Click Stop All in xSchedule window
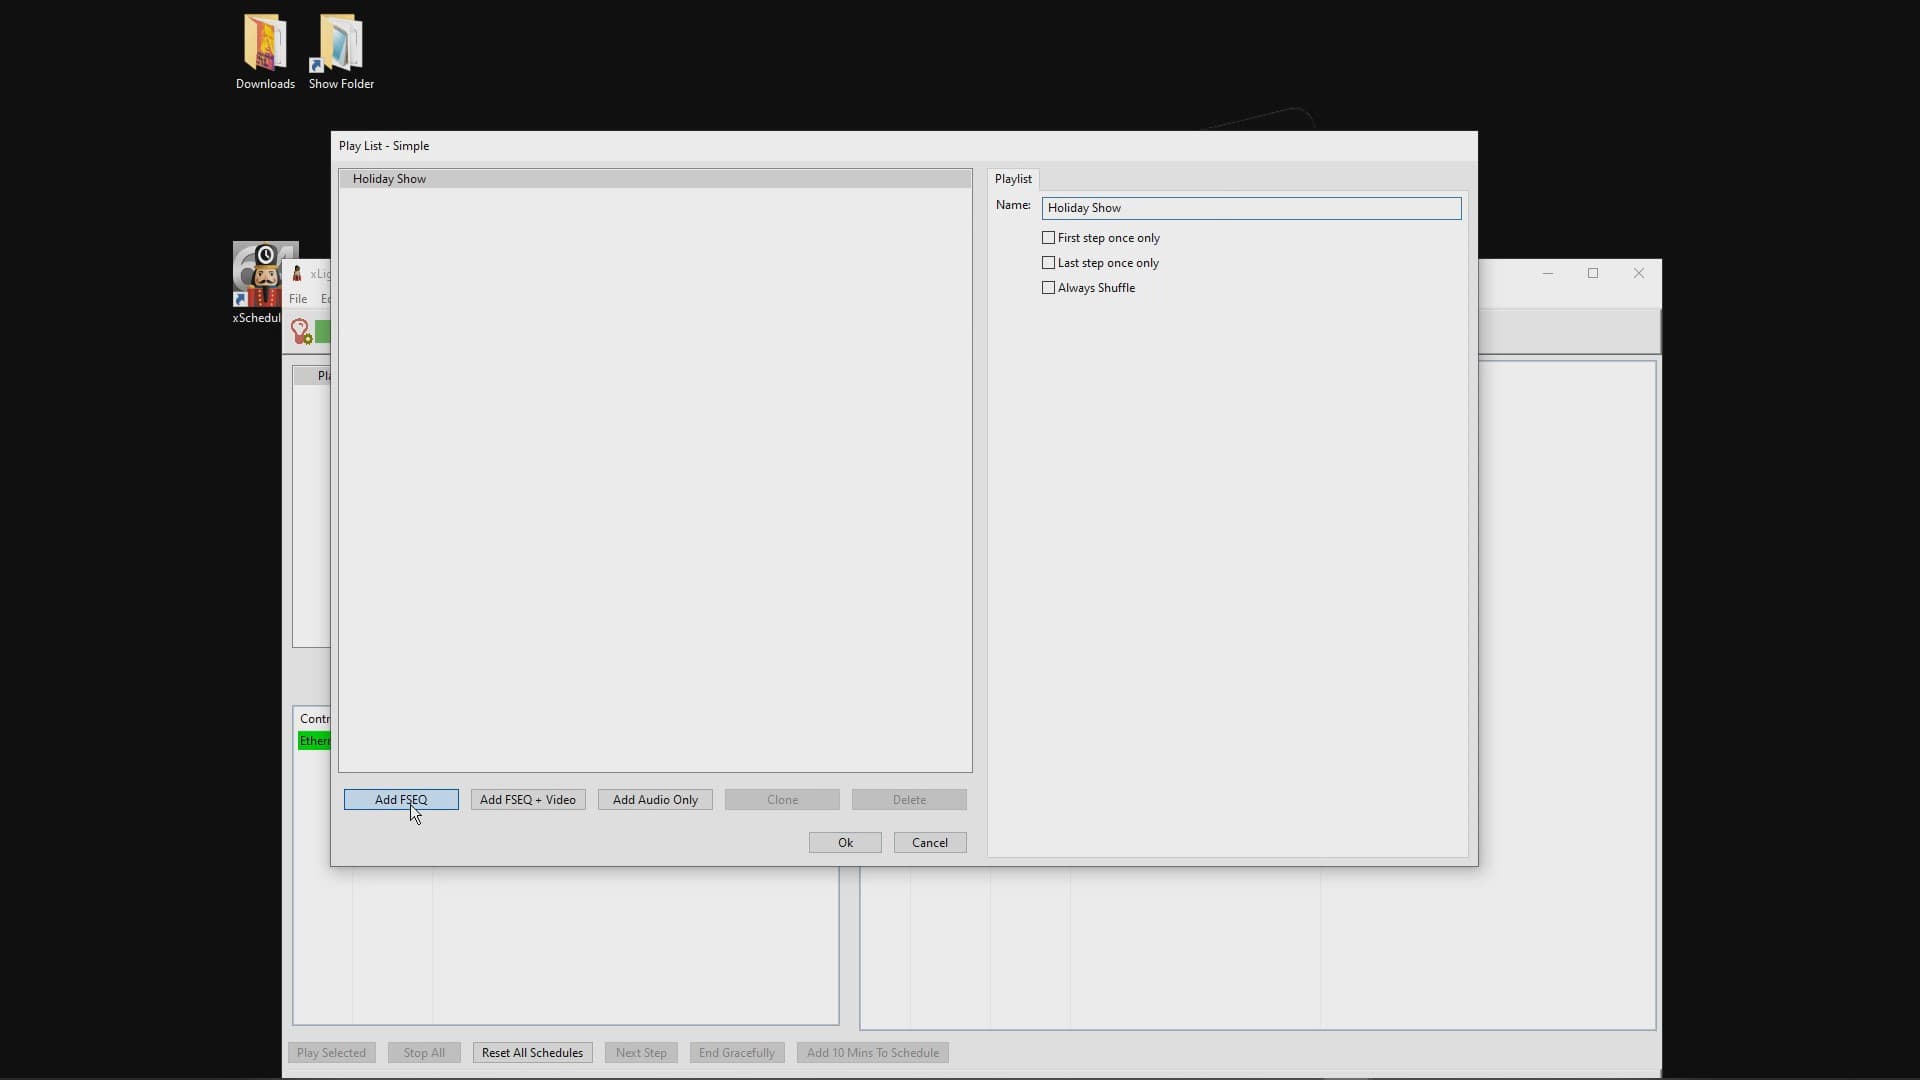Image resolution: width=1920 pixels, height=1080 pixels. [x=424, y=1053]
